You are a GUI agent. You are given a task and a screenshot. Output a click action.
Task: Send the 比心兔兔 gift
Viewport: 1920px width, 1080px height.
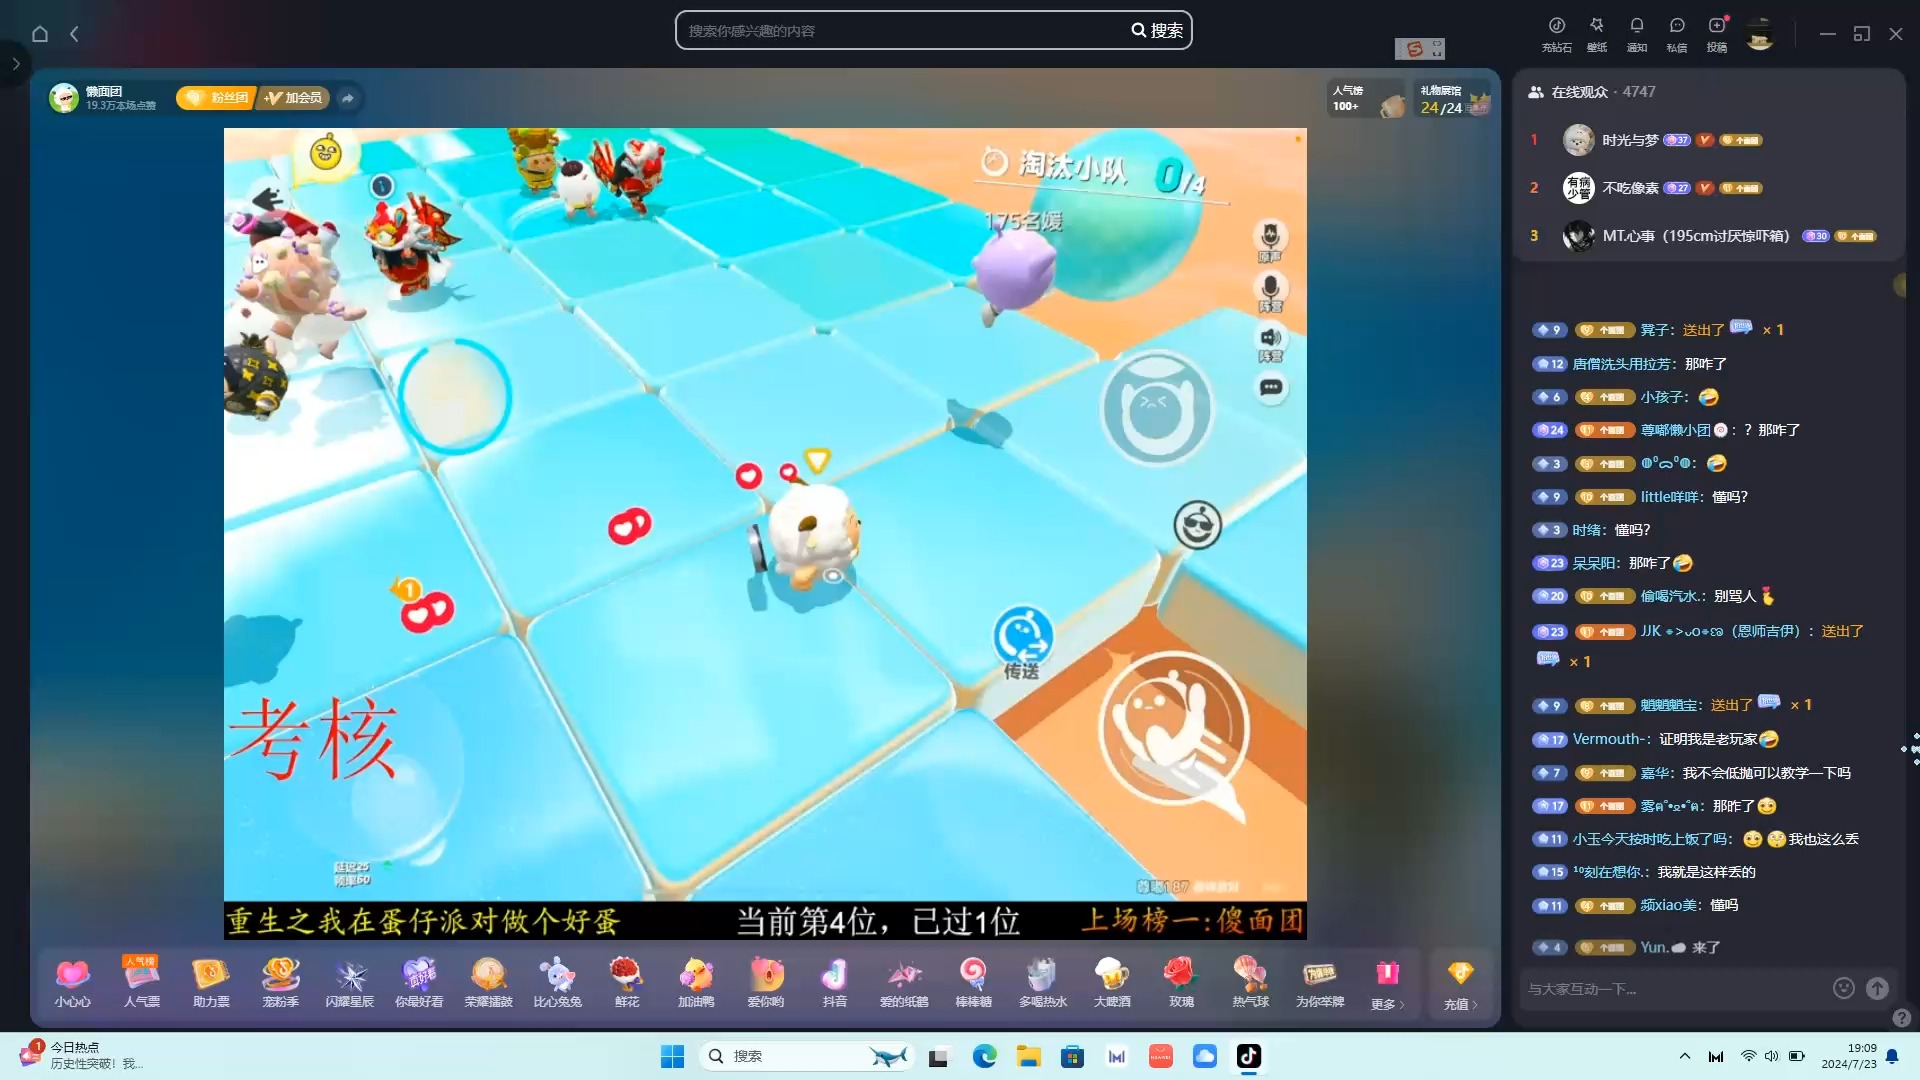[x=557, y=983]
